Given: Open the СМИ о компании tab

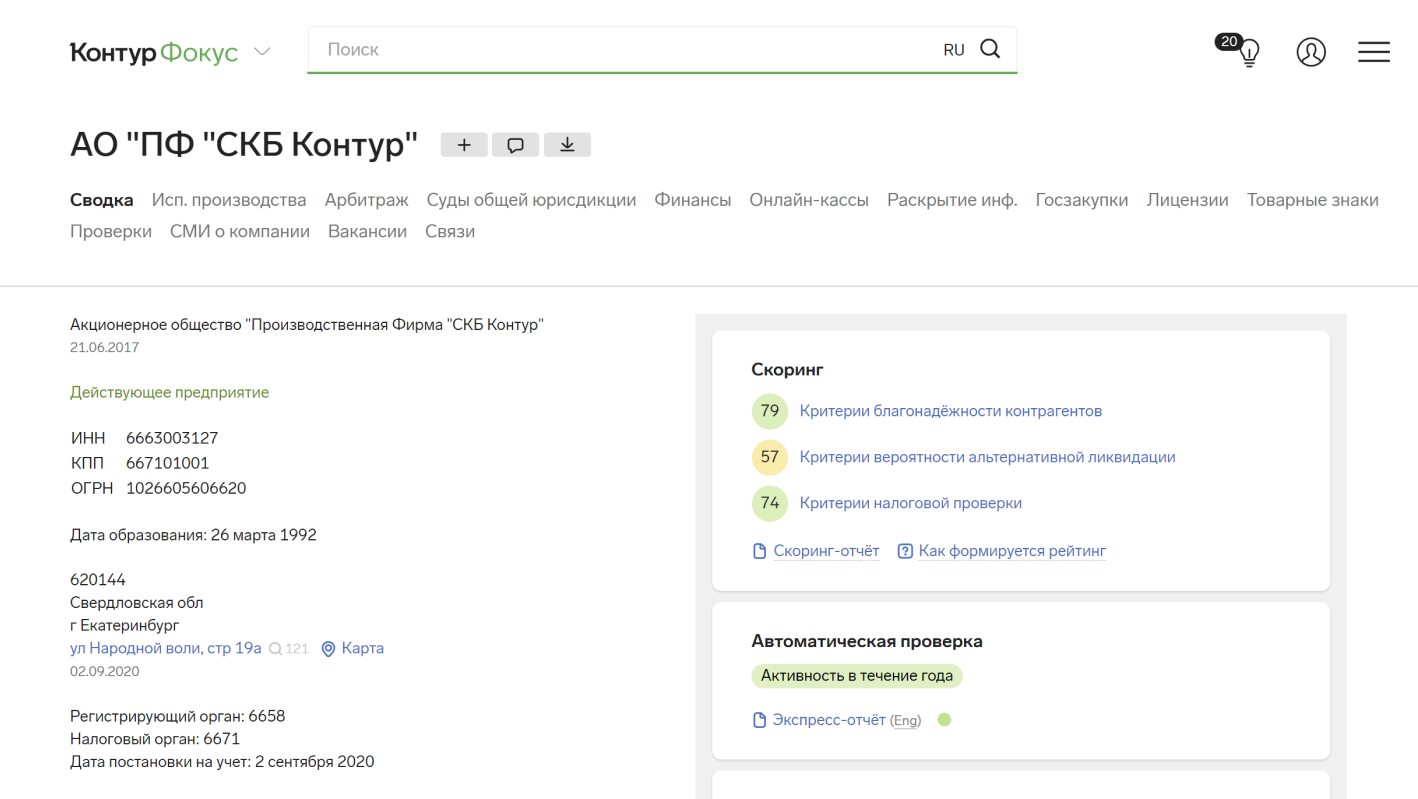Looking at the screenshot, I should click(x=240, y=231).
